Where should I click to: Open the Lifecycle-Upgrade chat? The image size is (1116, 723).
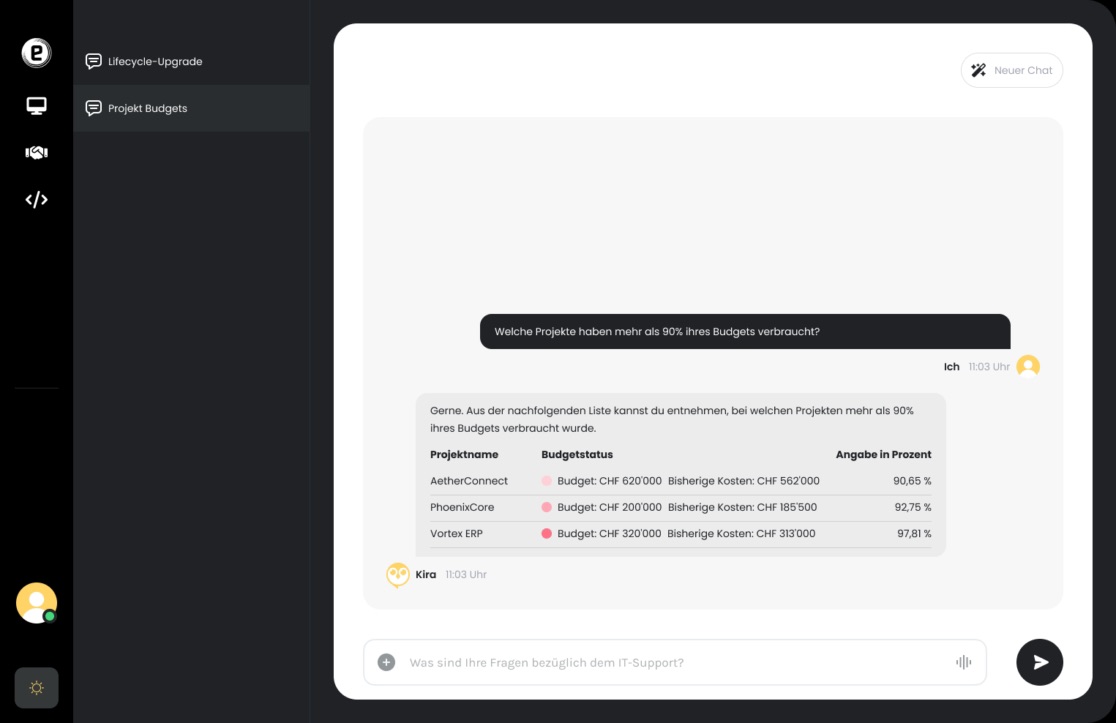pyautogui.click(x=191, y=61)
